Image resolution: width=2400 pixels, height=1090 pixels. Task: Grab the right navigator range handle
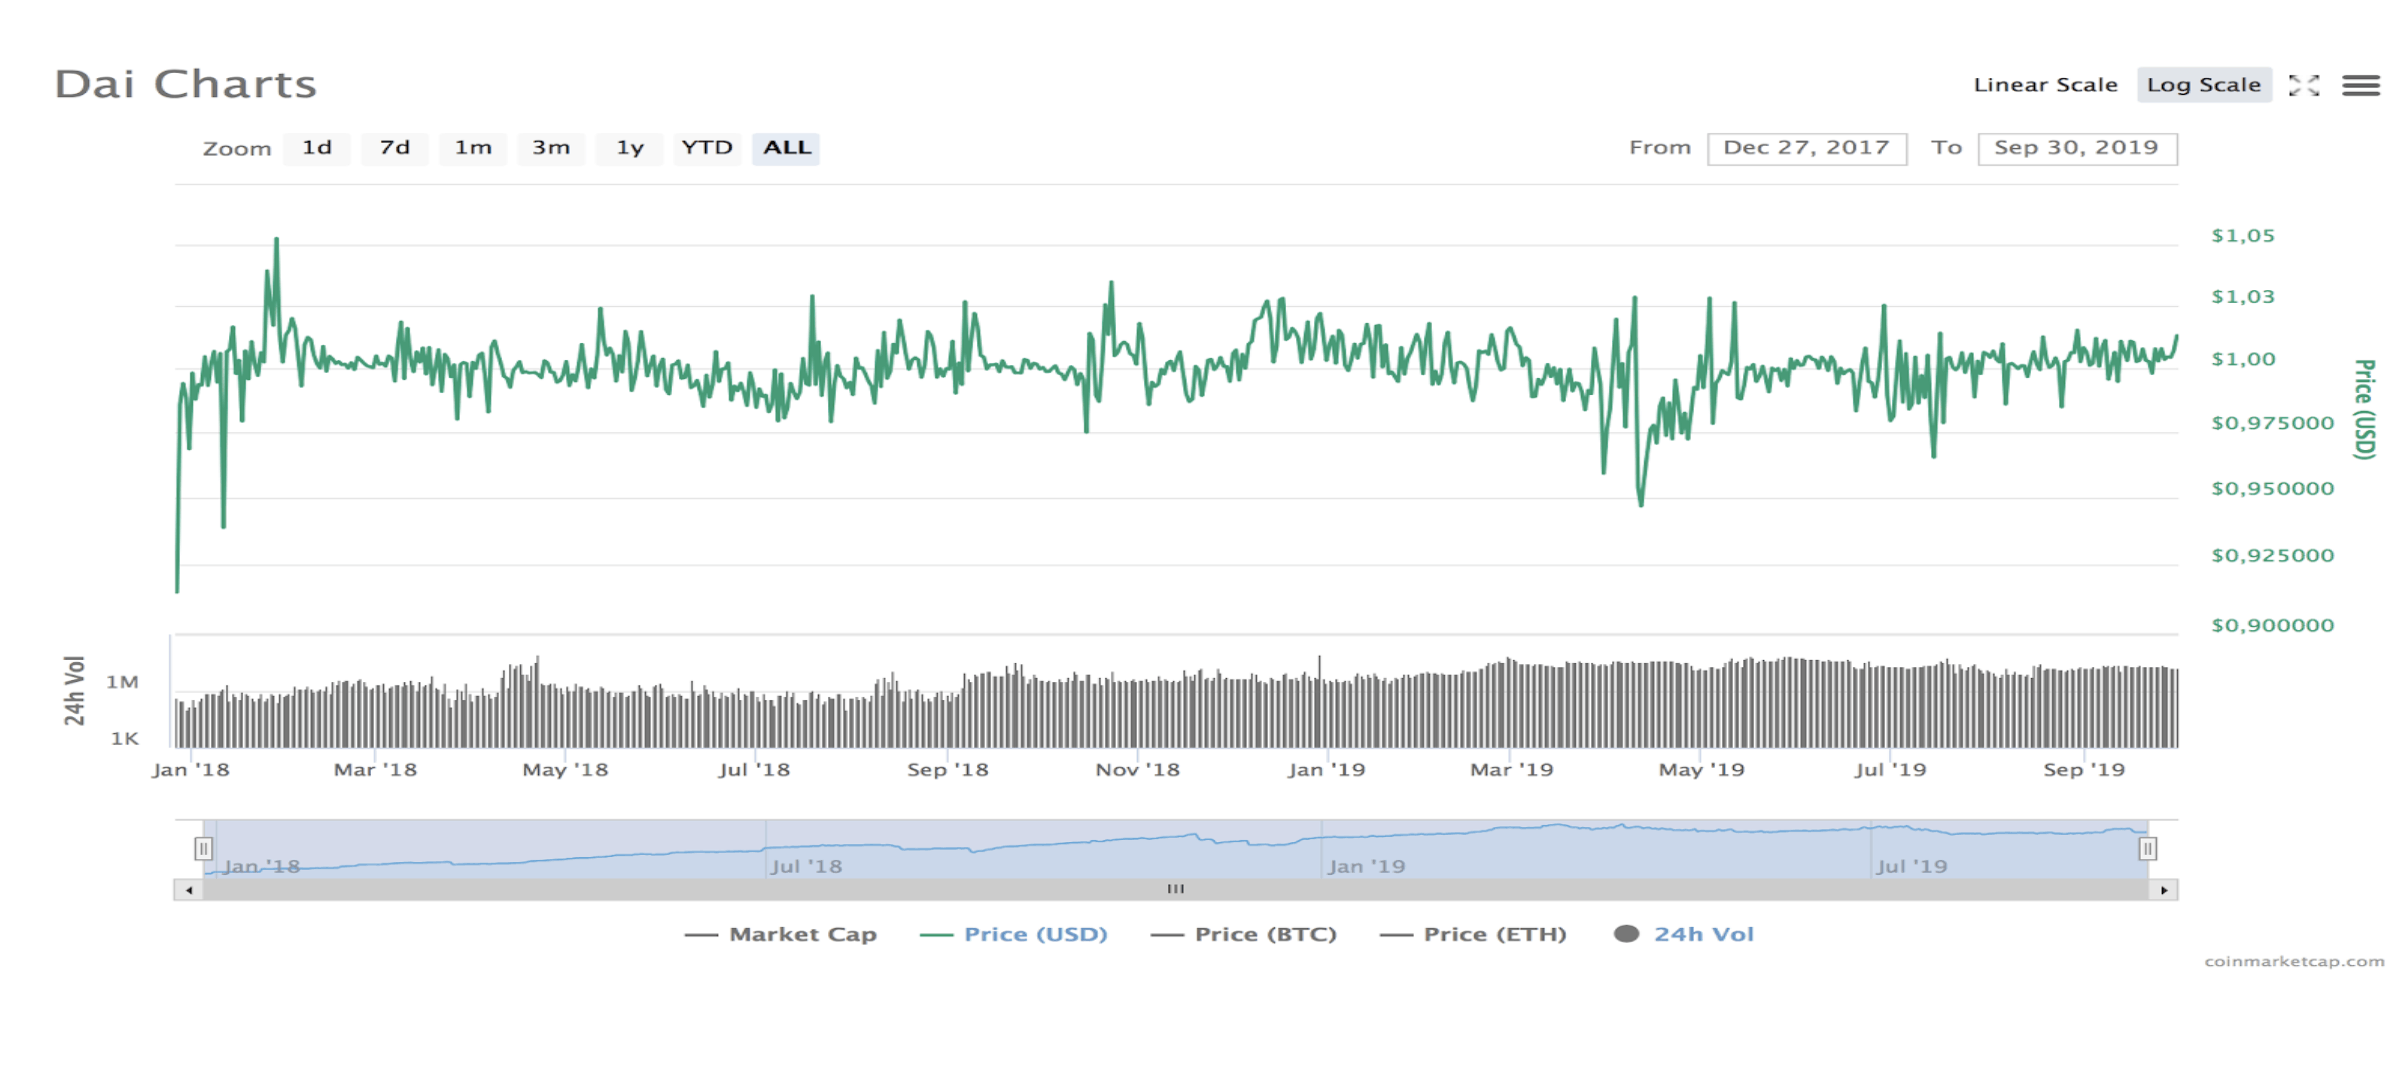2147,849
